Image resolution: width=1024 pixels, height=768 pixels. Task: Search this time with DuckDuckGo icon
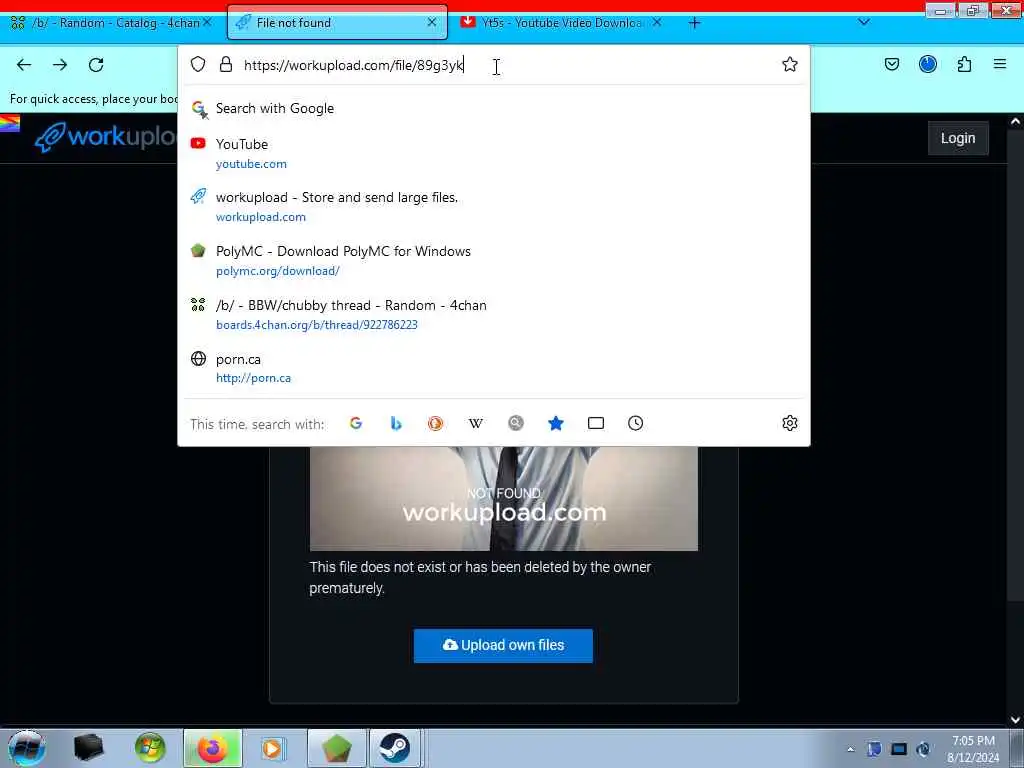[436, 423]
